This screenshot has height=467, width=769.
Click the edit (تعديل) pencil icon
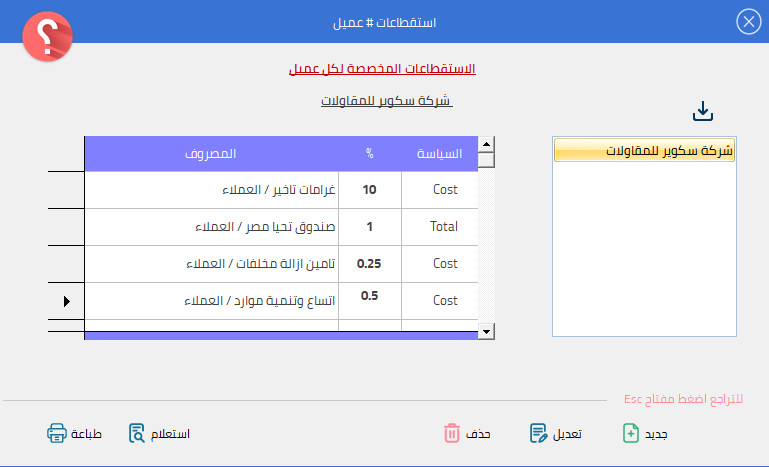point(539,433)
